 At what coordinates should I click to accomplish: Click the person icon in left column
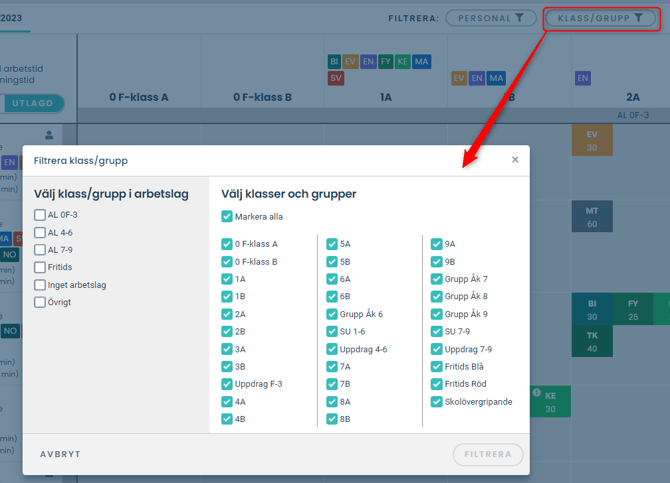(x=49, y=135)
